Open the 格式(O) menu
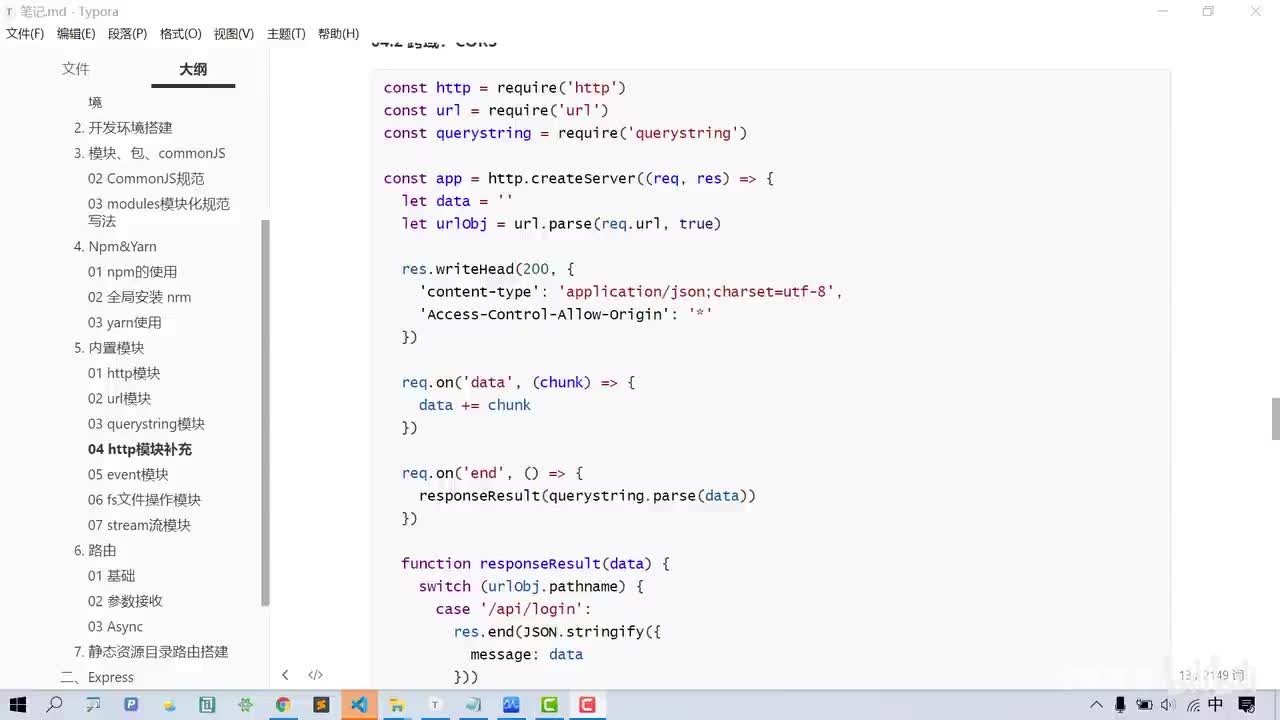Image resolution: width=1280 pixels, height=720 pixels. pos(181,34)
